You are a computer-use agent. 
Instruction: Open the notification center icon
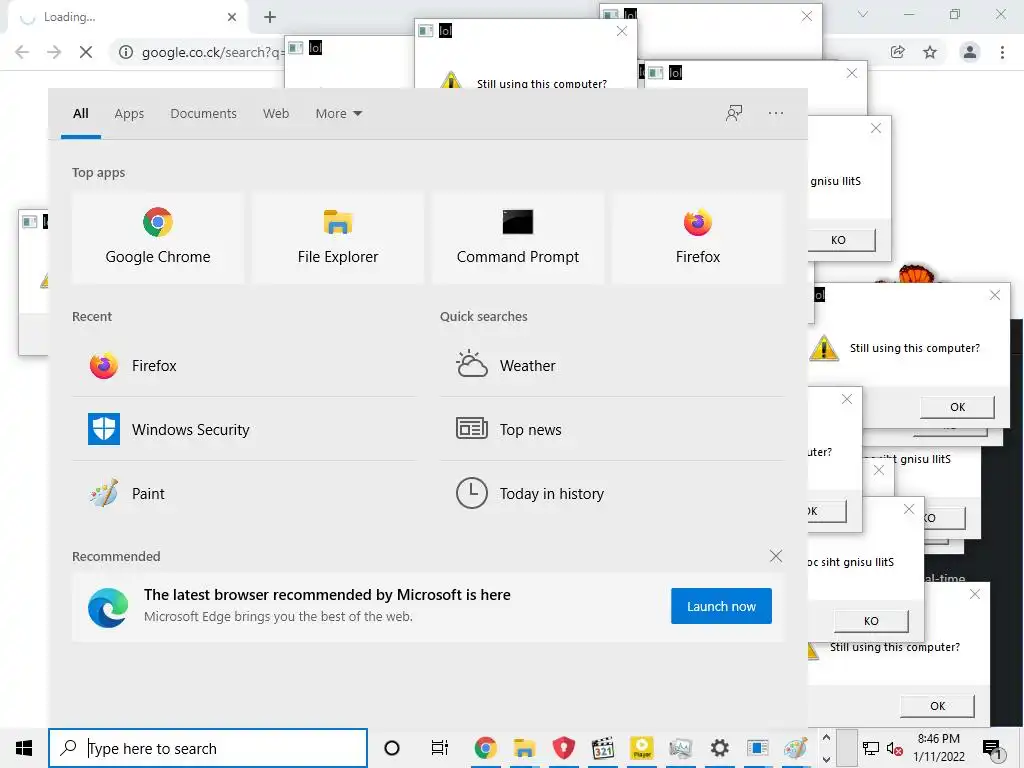(992, 749)
